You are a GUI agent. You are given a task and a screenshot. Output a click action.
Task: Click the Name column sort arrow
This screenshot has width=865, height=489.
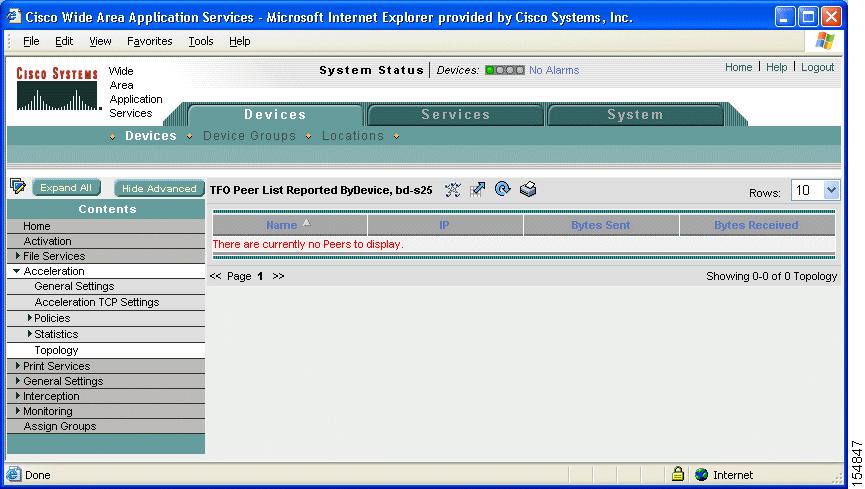point(307,223)
